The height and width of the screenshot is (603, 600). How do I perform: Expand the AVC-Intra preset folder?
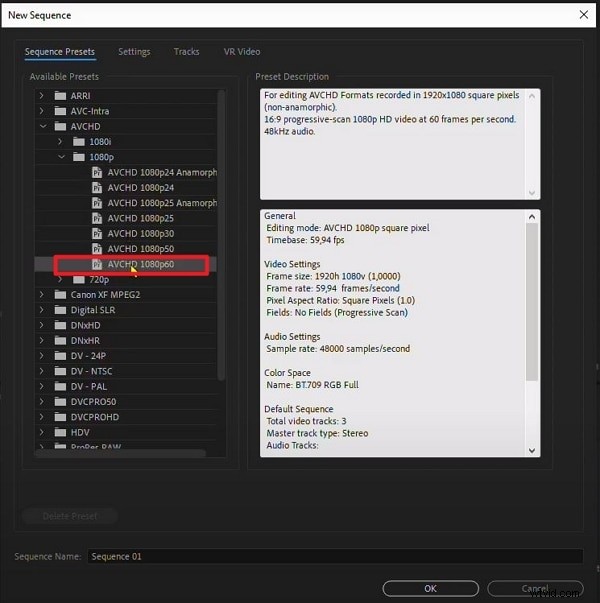42,111
